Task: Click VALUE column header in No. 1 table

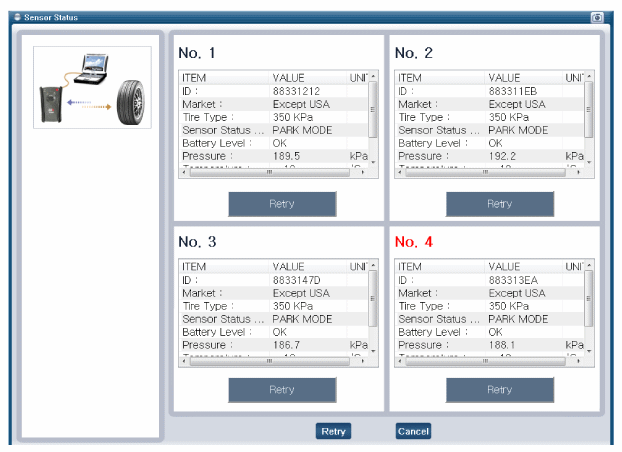Action: coord(308,78)
